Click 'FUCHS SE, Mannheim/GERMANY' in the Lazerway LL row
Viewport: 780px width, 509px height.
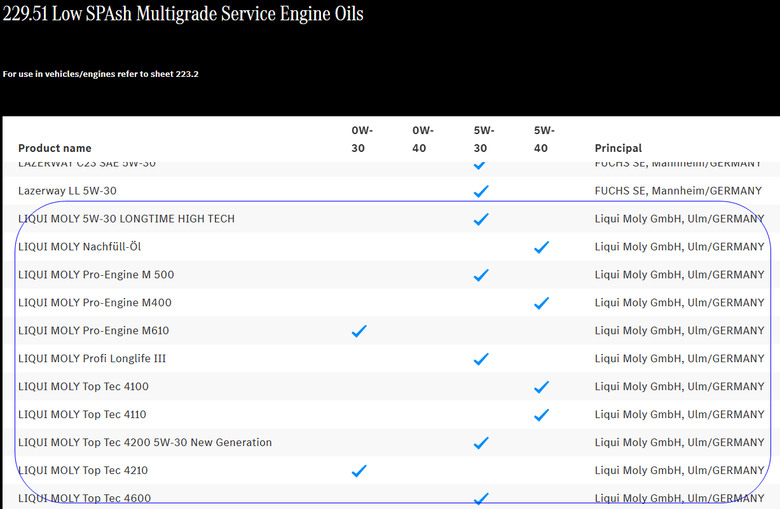click(678, 191)
